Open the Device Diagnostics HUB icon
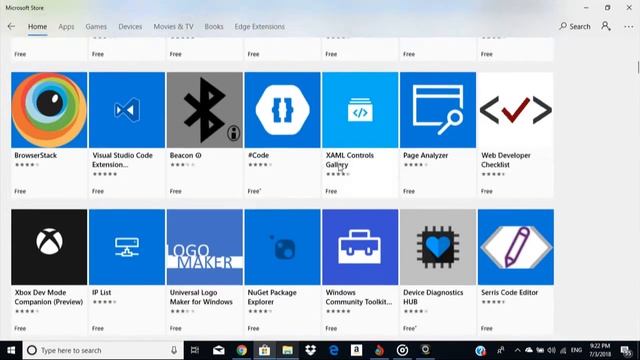Image resolution: width=640 pixels, height=360 pixels. click(438, 247)
